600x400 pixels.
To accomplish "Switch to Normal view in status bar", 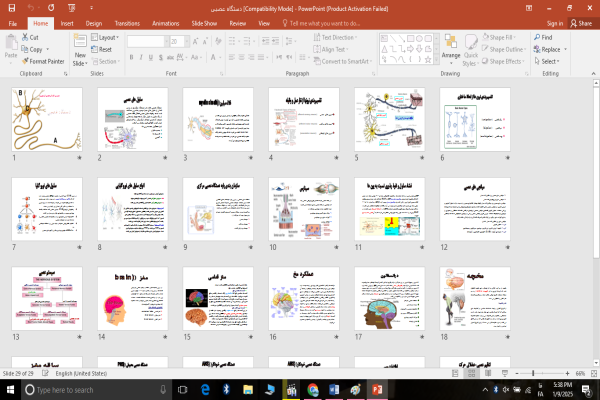I will (x=452, y=373).
